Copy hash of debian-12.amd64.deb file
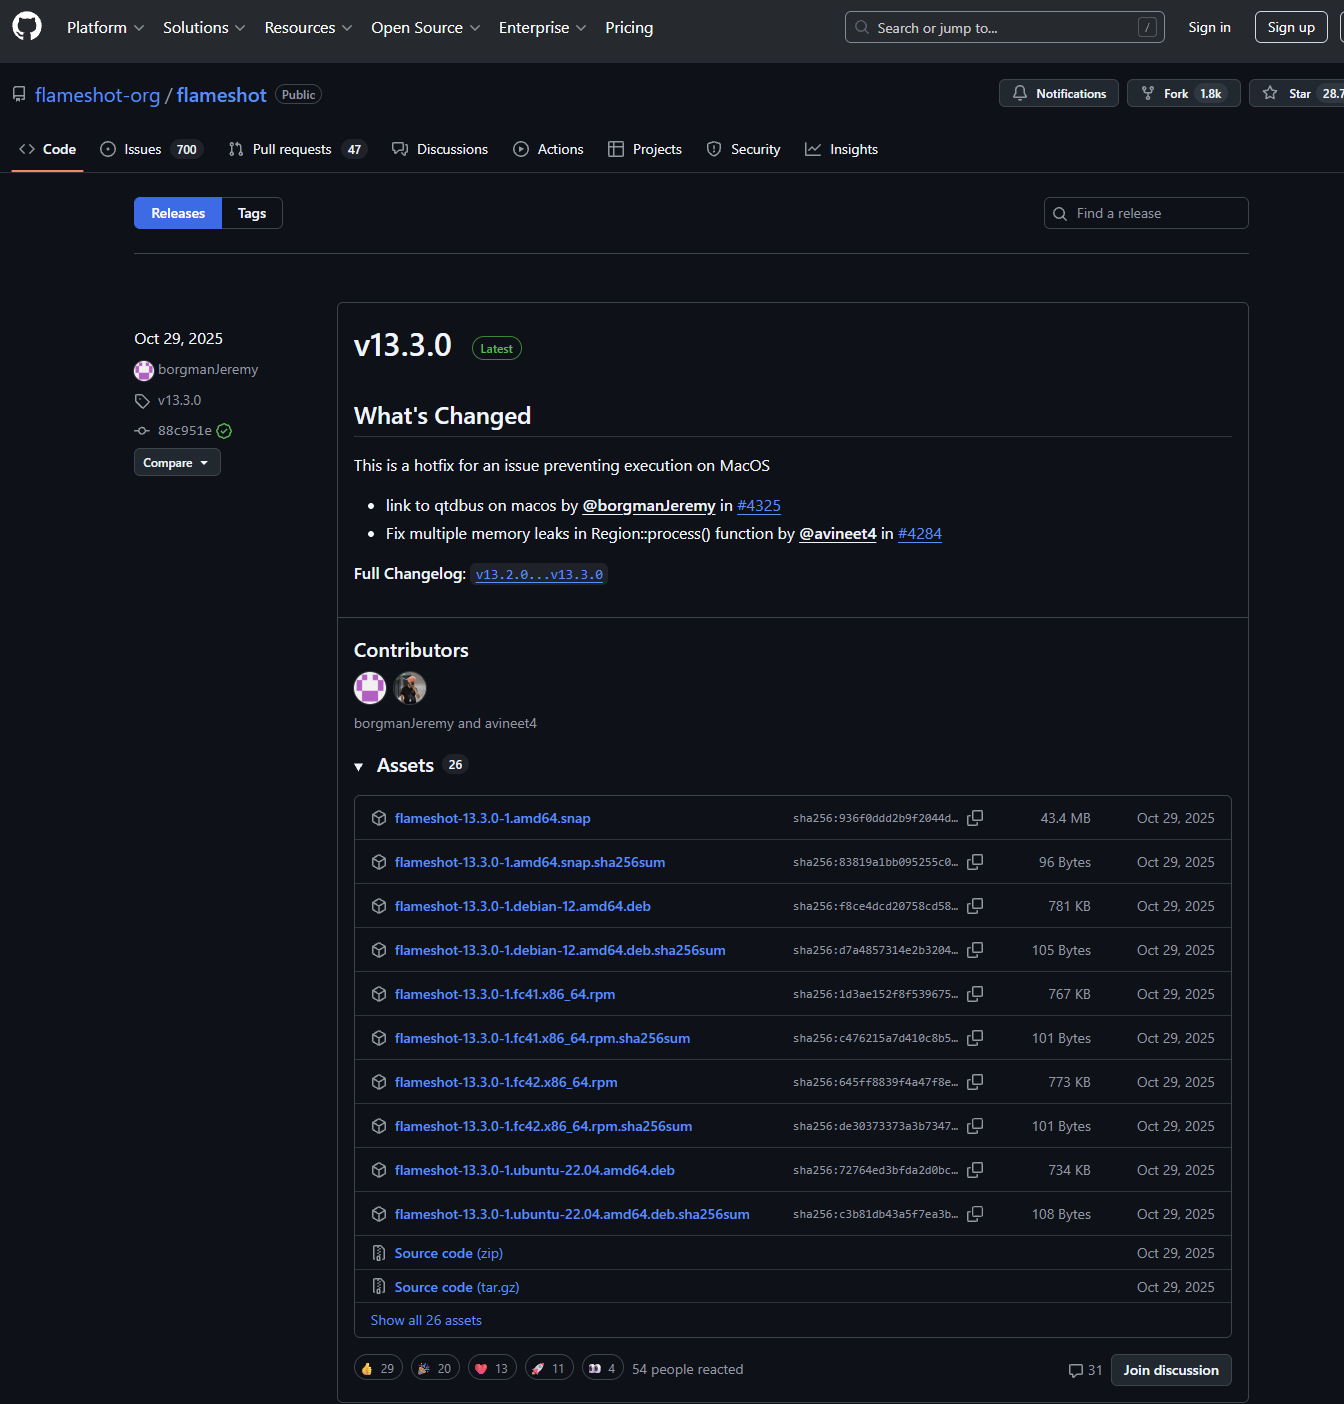The height and width of the screenshot is (1404, 1344). pyautogui.click(x=975, y=906)
